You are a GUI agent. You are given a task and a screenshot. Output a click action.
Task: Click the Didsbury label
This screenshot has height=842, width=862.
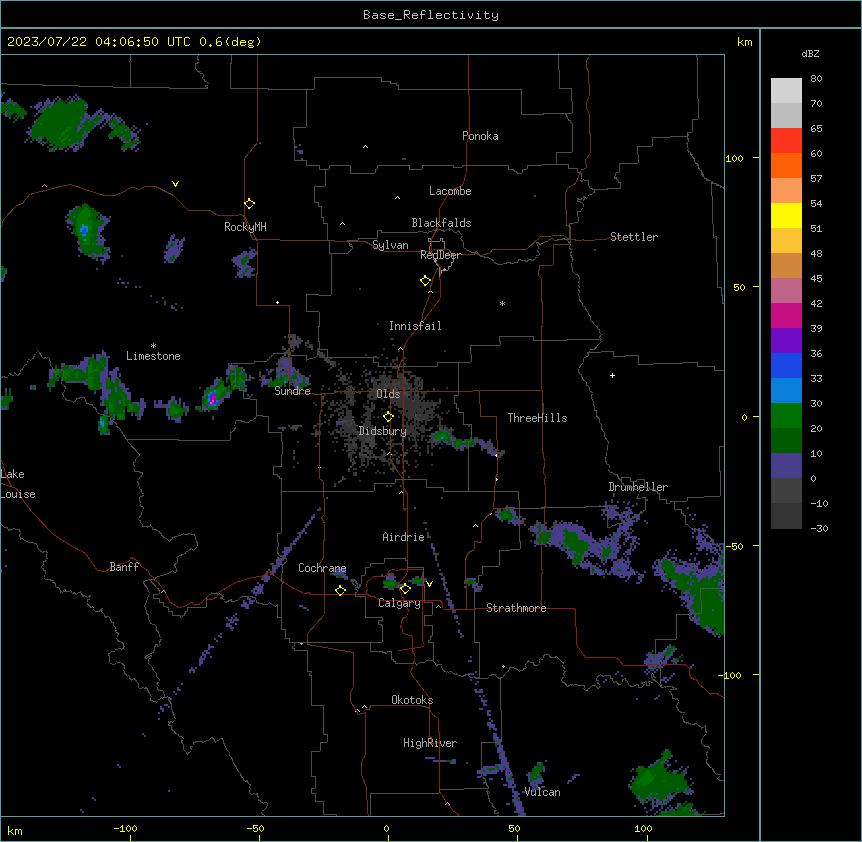coord(383,431)
